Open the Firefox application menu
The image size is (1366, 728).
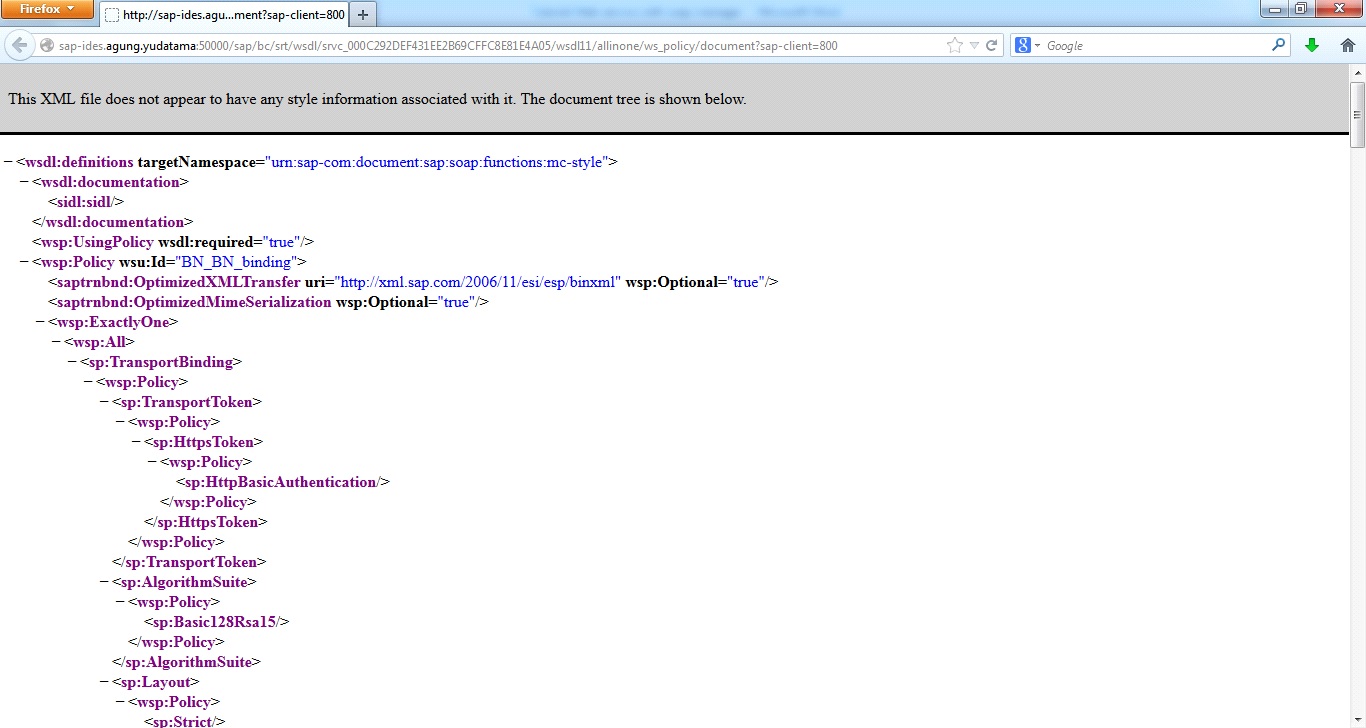point(47,9)
